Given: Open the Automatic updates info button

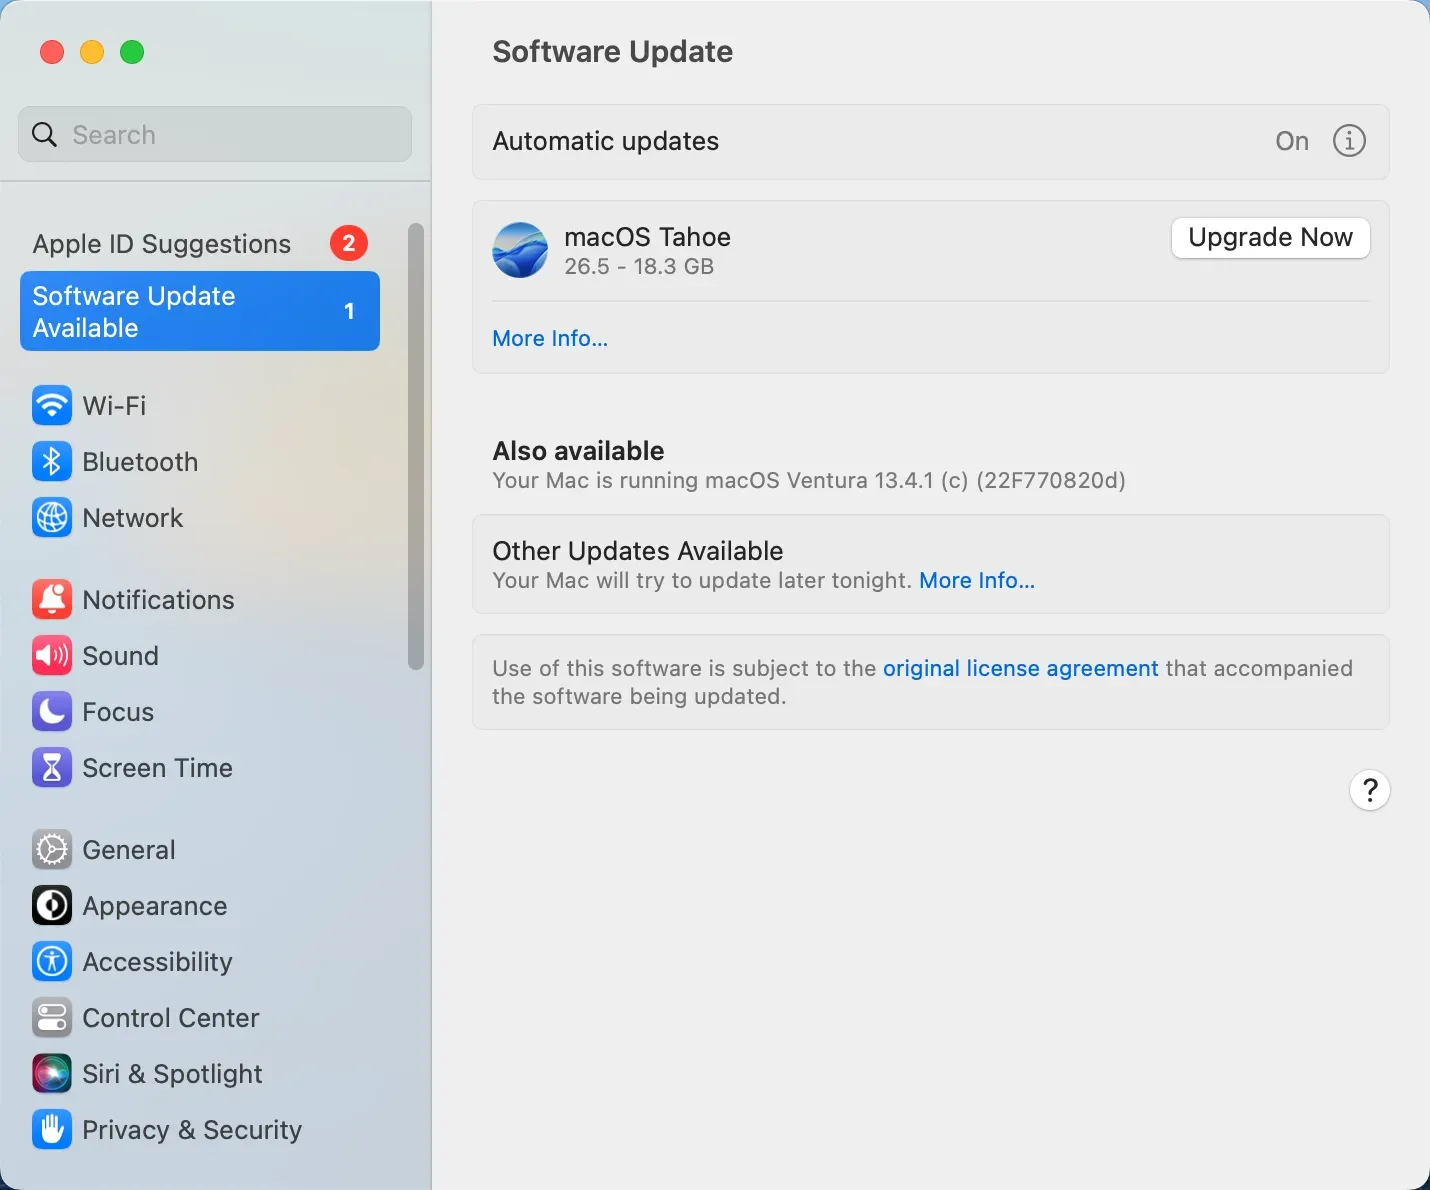Looking at the screenshot, I should (x=1349, y=141).
